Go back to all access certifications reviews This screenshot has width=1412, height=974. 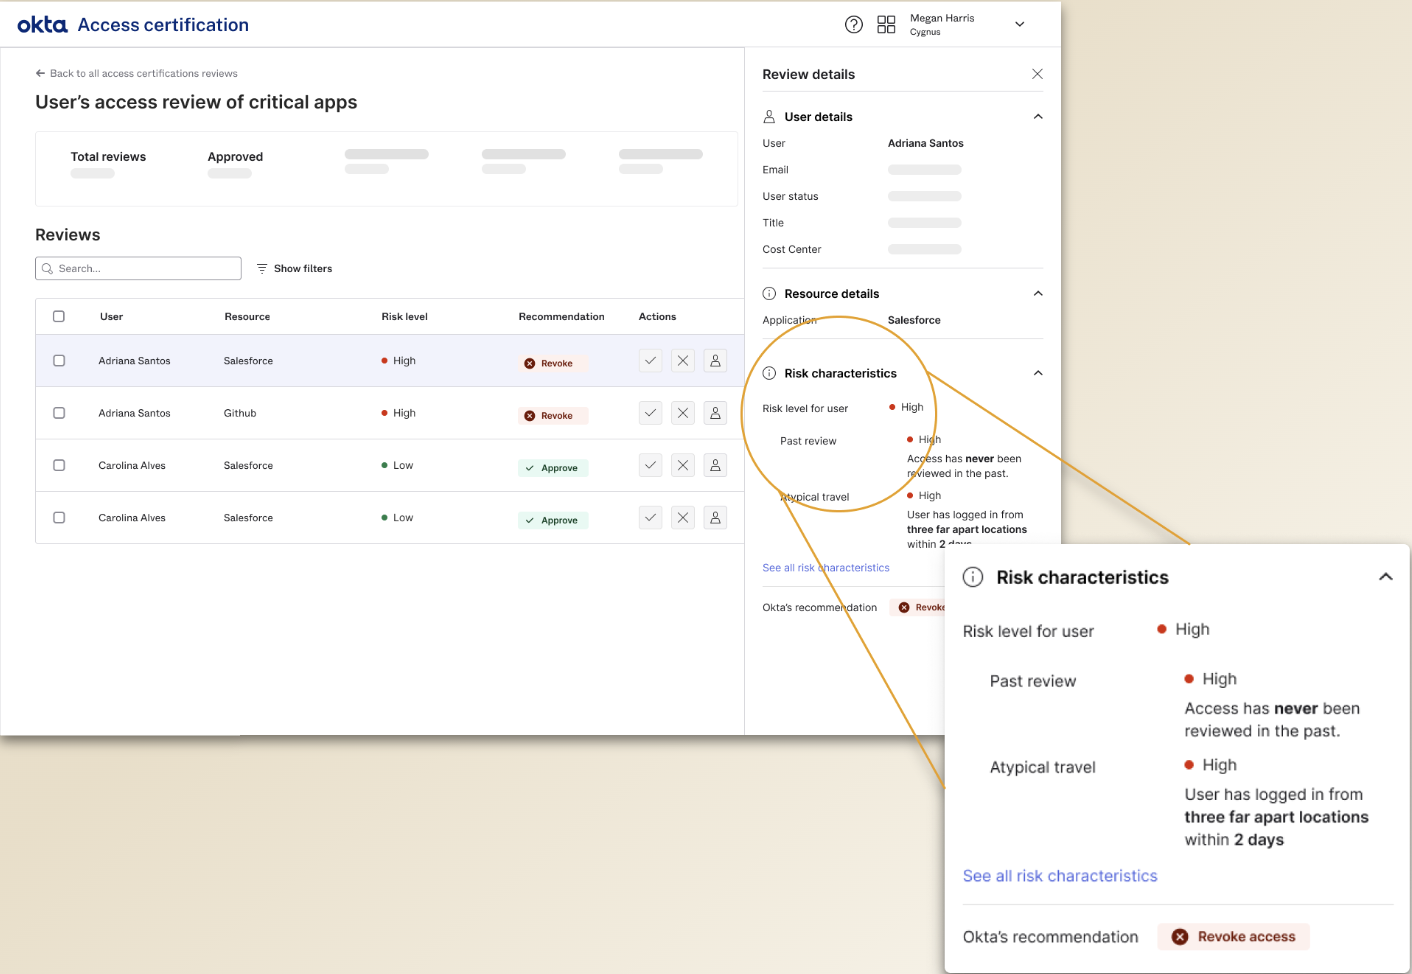137,74
